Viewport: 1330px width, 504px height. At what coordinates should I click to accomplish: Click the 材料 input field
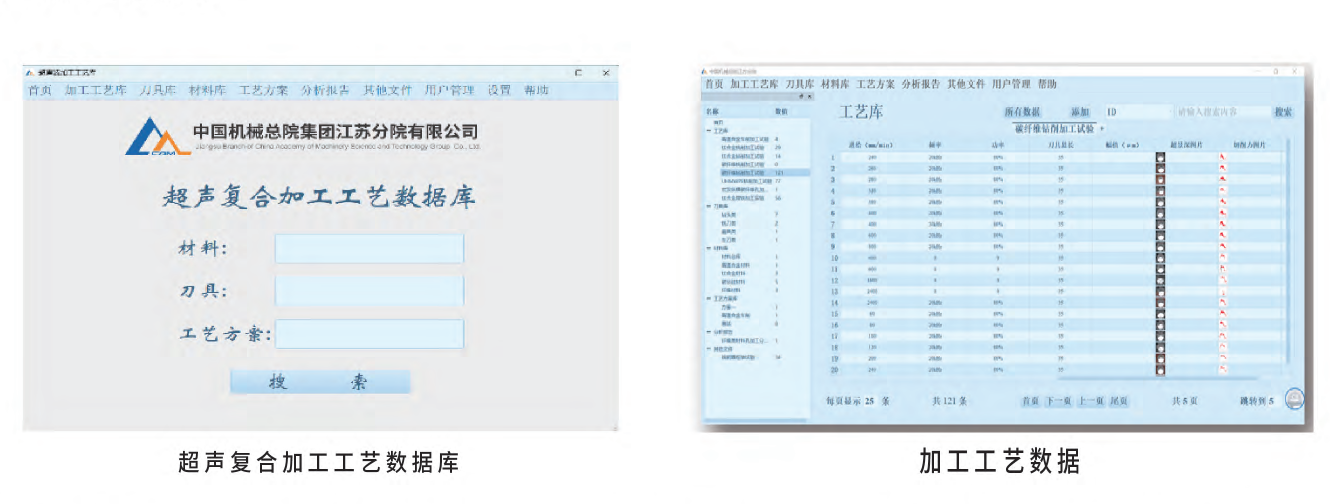tap(369, 249)
